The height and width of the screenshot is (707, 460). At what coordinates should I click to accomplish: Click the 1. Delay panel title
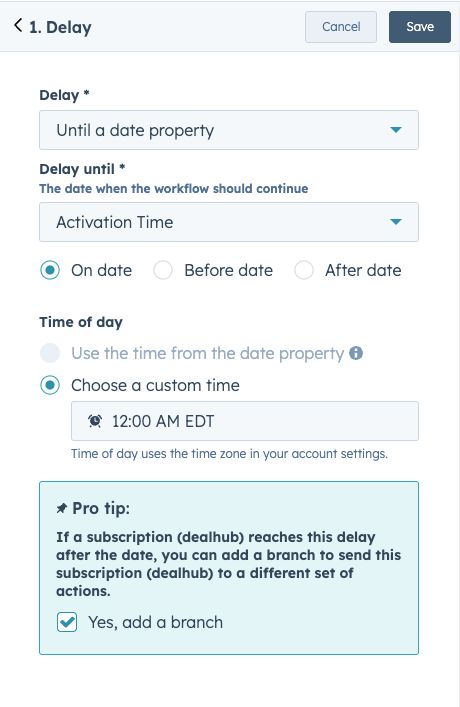60,27
